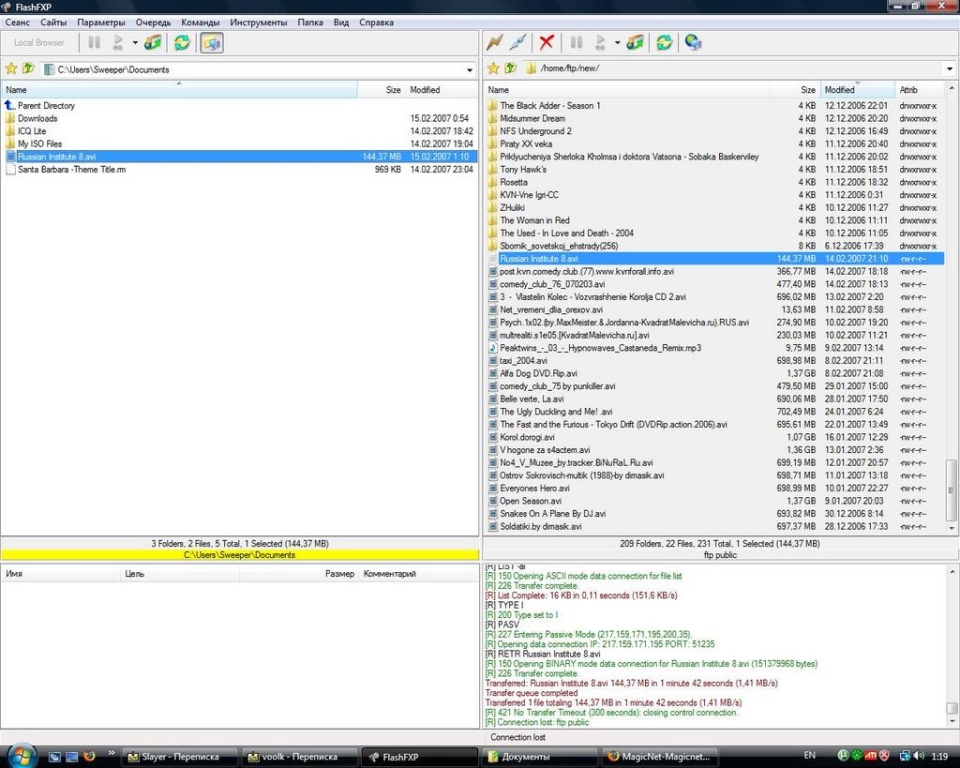Expand the local path dropdown
The image size is (960, 768).
[470, 70]
